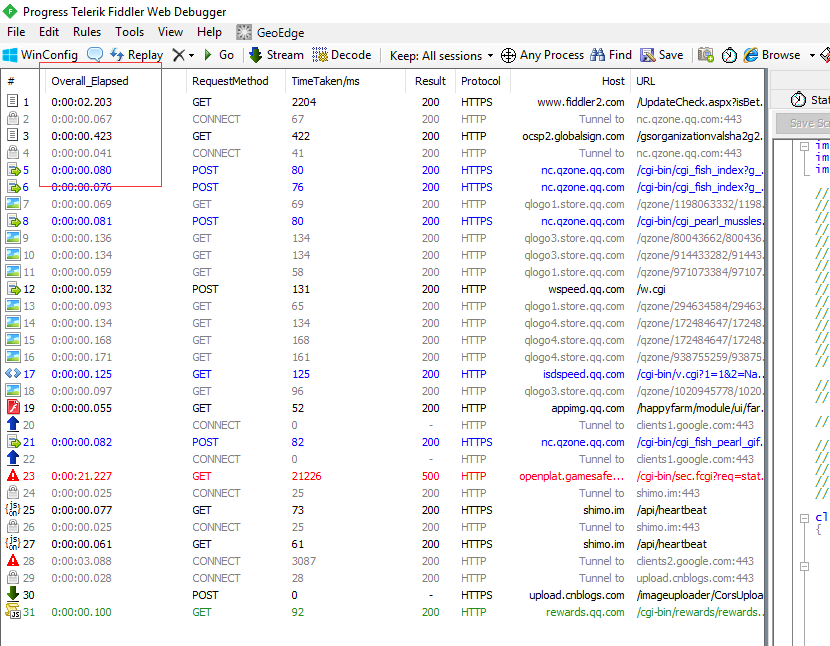Click /w.cgi URL in row 12
Image resolution: width=830 pixels, height=646 pixels.
[x=651, y=289]
